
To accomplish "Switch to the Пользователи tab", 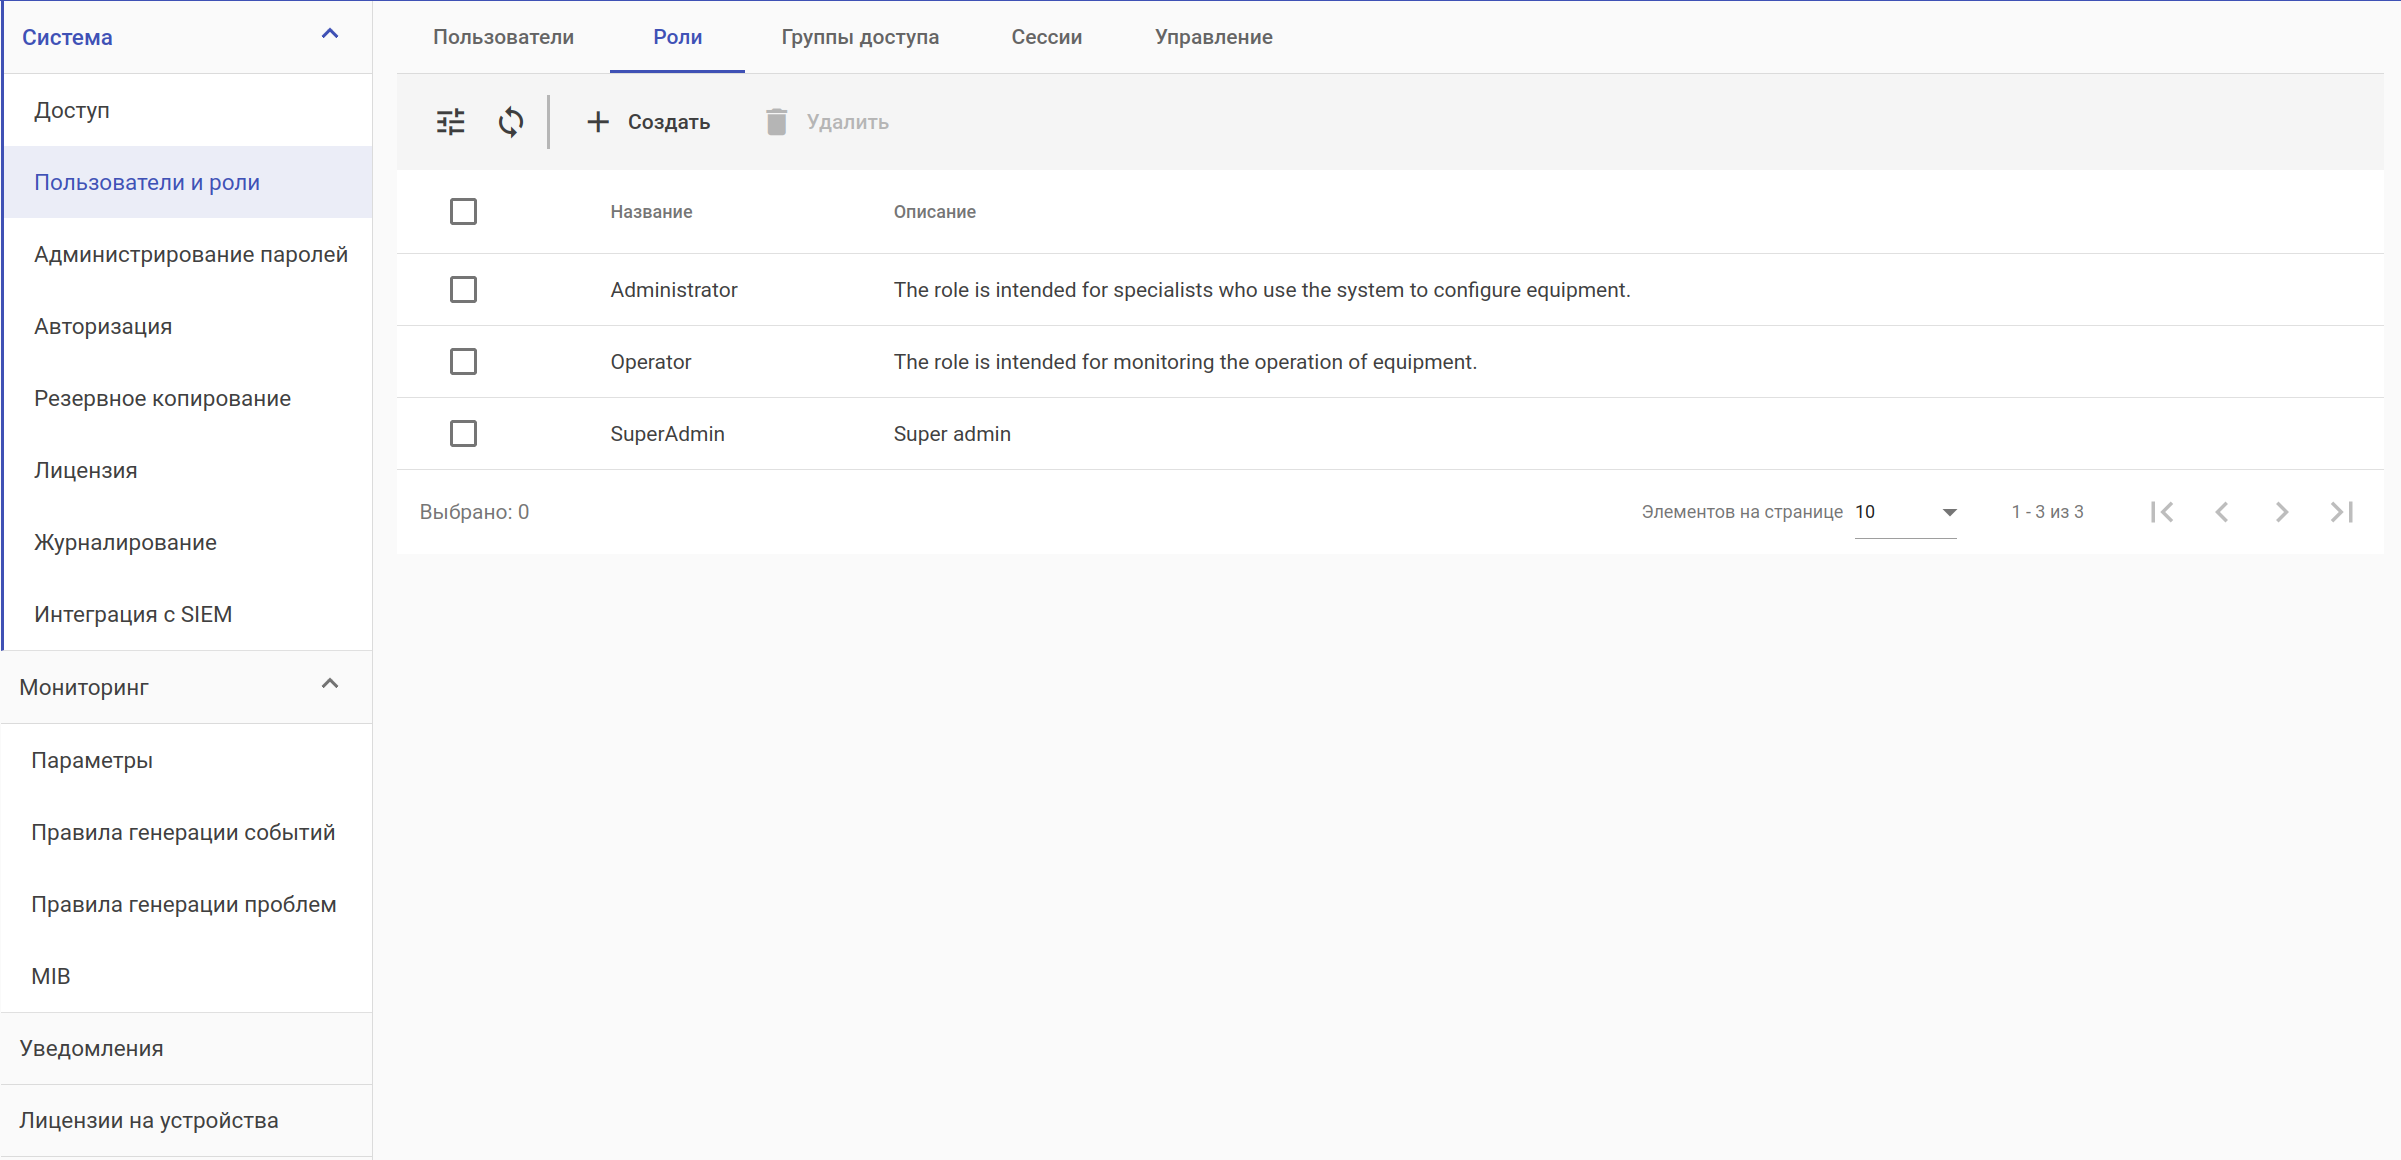I will pyautogui.click(x=503, y=37).
